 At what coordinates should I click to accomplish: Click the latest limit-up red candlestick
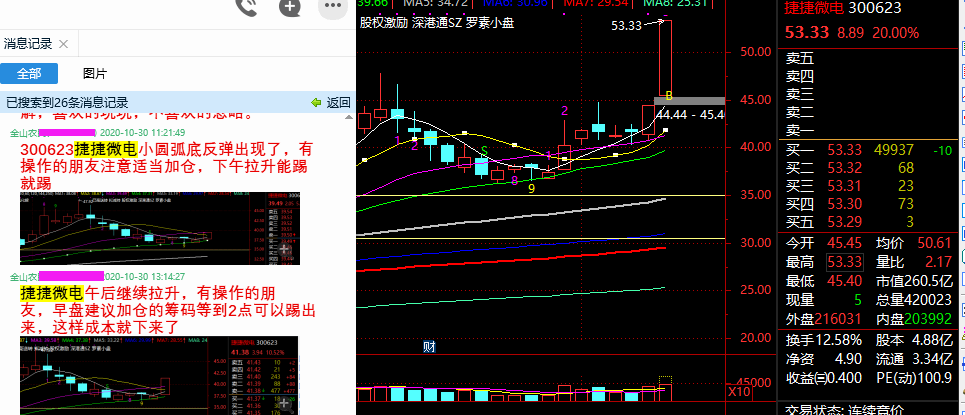pyautogui.click(x=665, y=58)
